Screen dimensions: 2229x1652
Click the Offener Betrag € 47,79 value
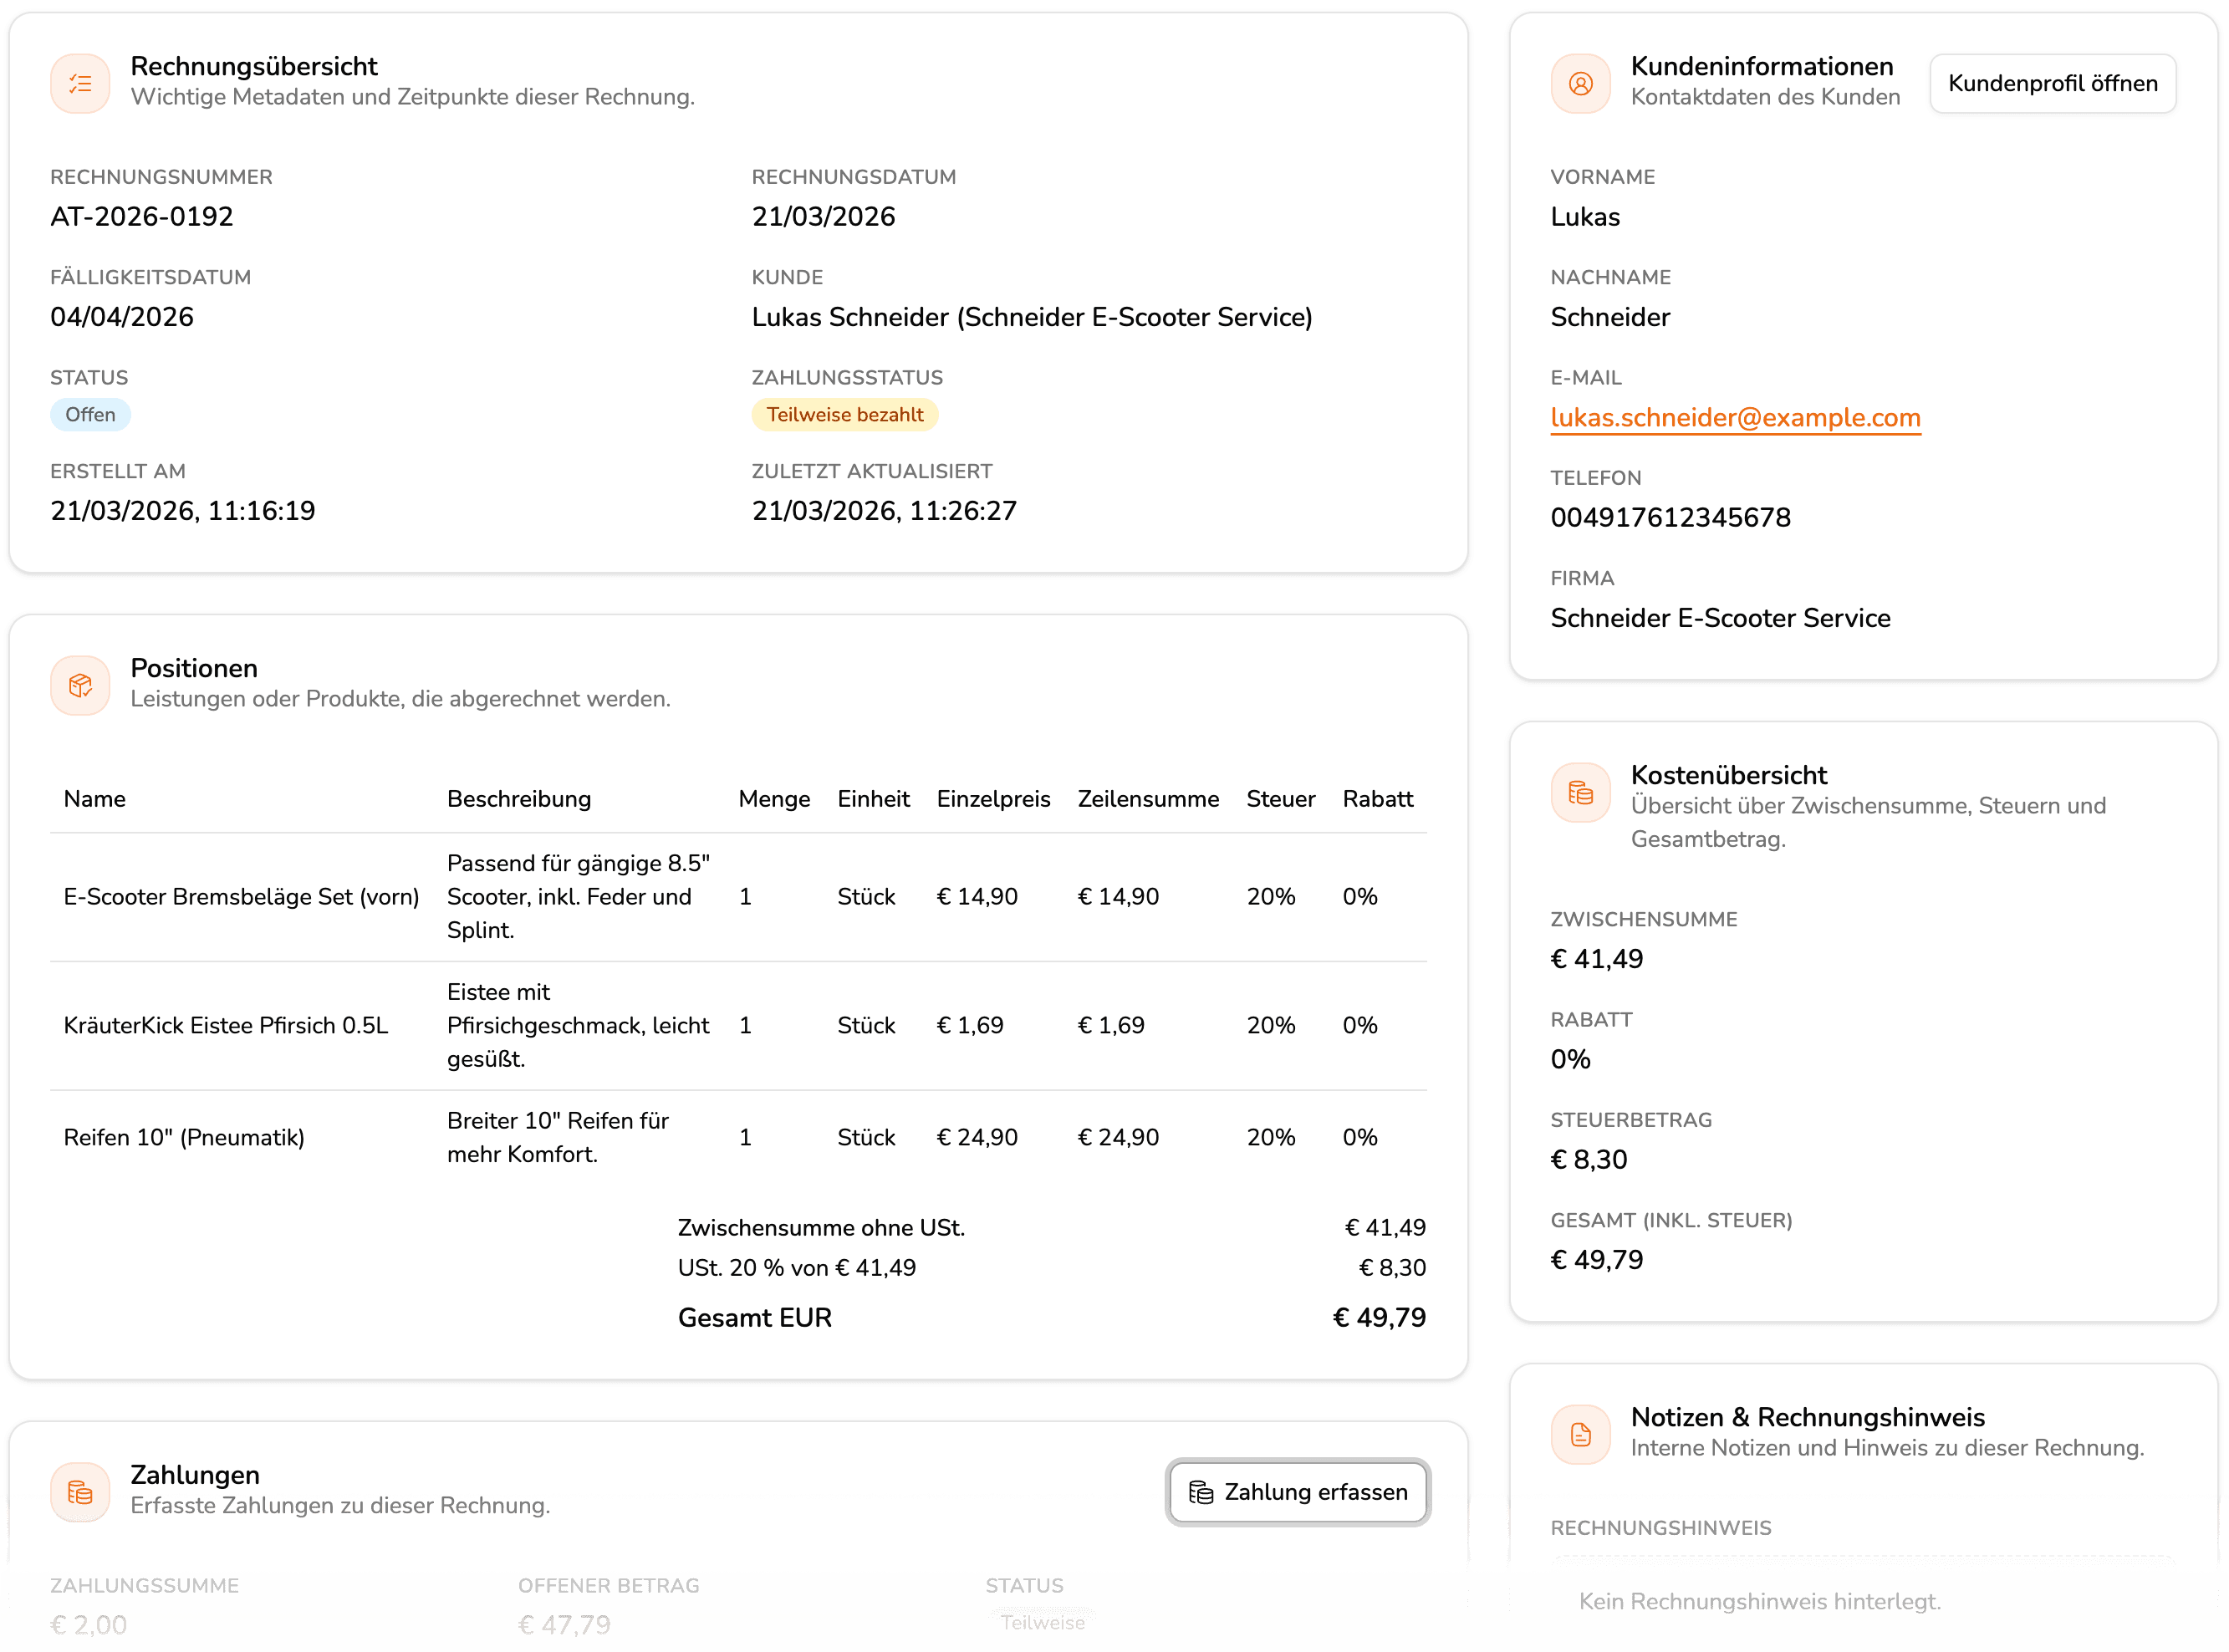(x=564, y=1624)
